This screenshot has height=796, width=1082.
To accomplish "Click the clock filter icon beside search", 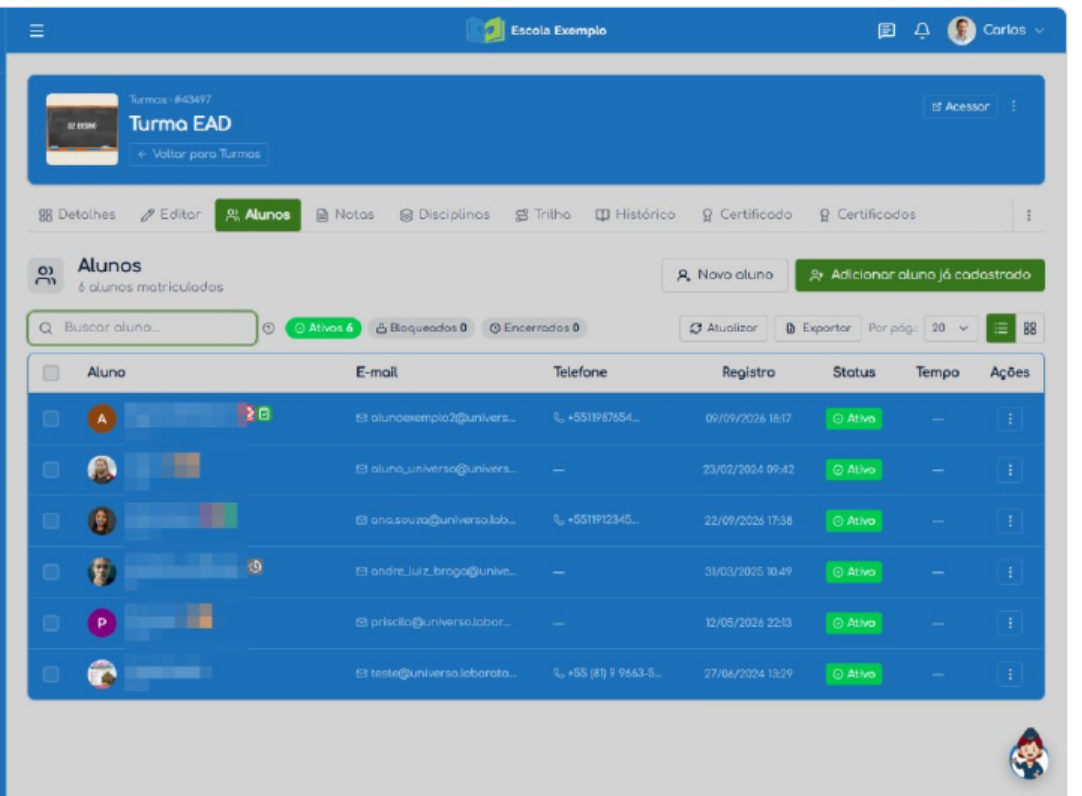I will pos(268,328).
